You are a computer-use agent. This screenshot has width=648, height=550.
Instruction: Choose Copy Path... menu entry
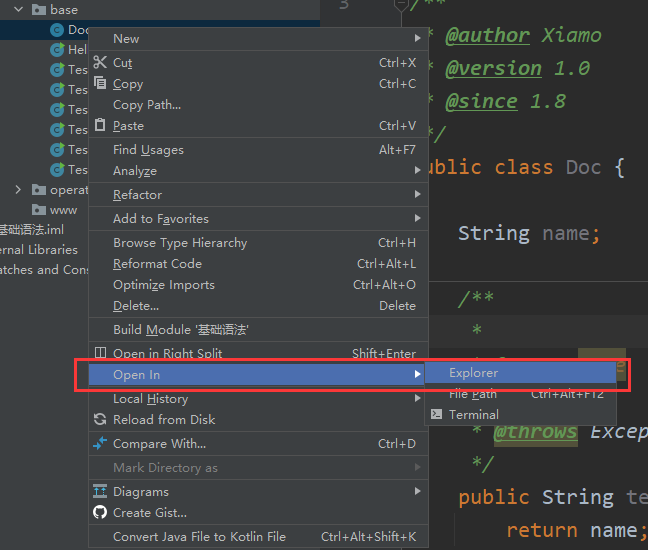pos(259,105)
